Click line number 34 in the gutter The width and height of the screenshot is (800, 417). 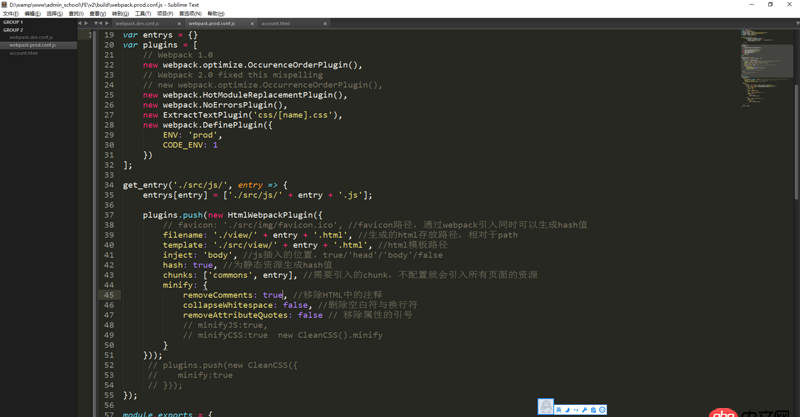(x=109, y=185)
